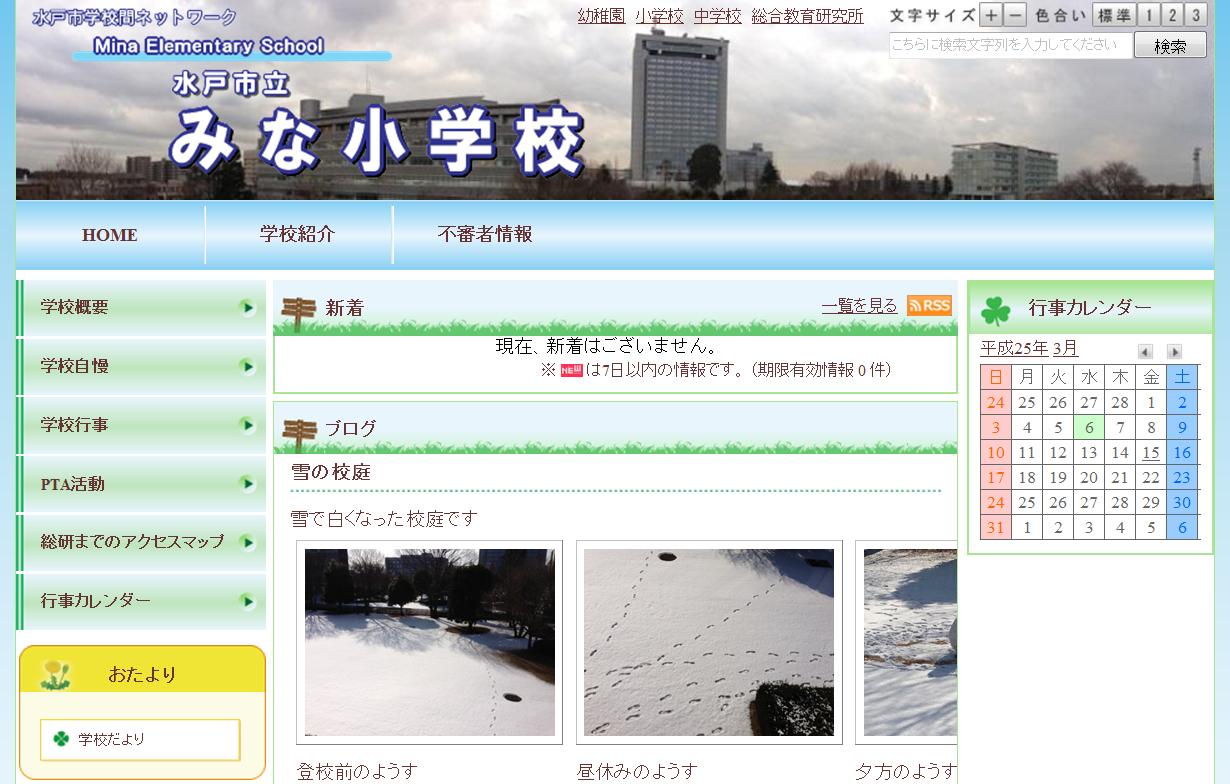This screenshot has height=784, width=1230.
Task: Go to the previous calendar month
Action: click(1146, 351)
